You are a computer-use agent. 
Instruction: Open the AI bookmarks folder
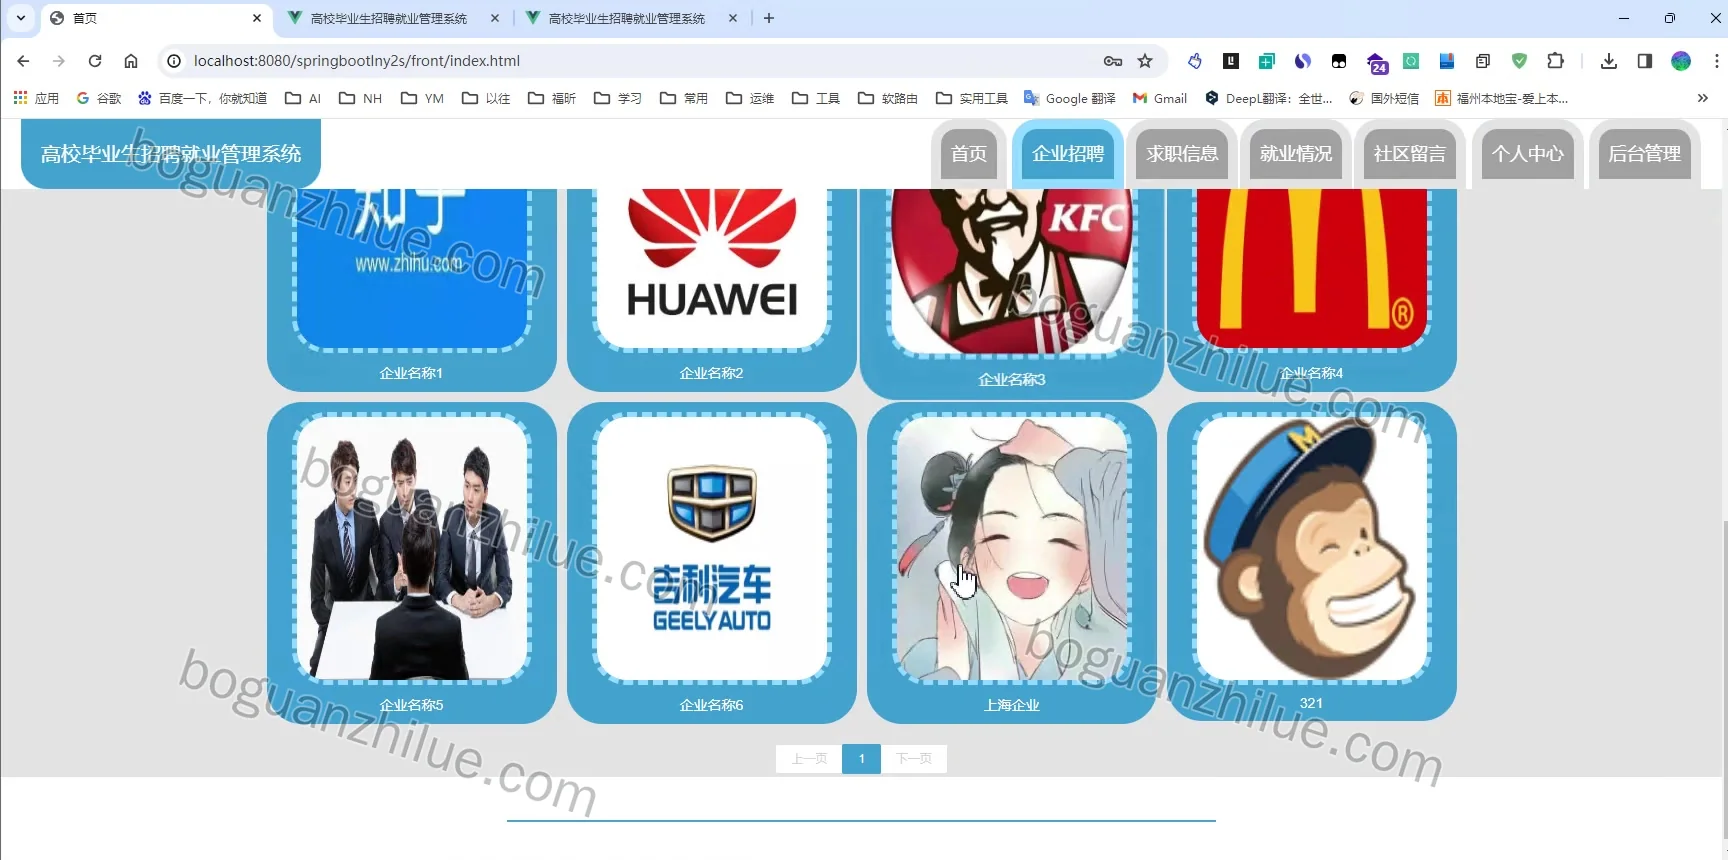coord(303,98)
